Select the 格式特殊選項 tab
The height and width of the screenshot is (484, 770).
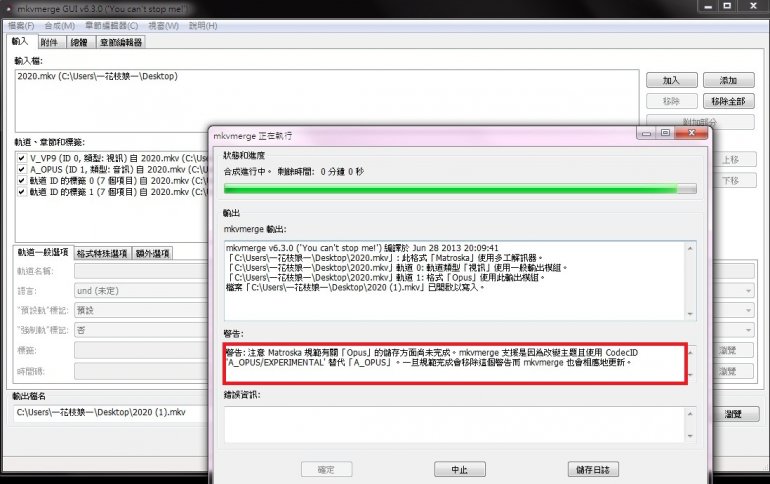pos(102,253)
